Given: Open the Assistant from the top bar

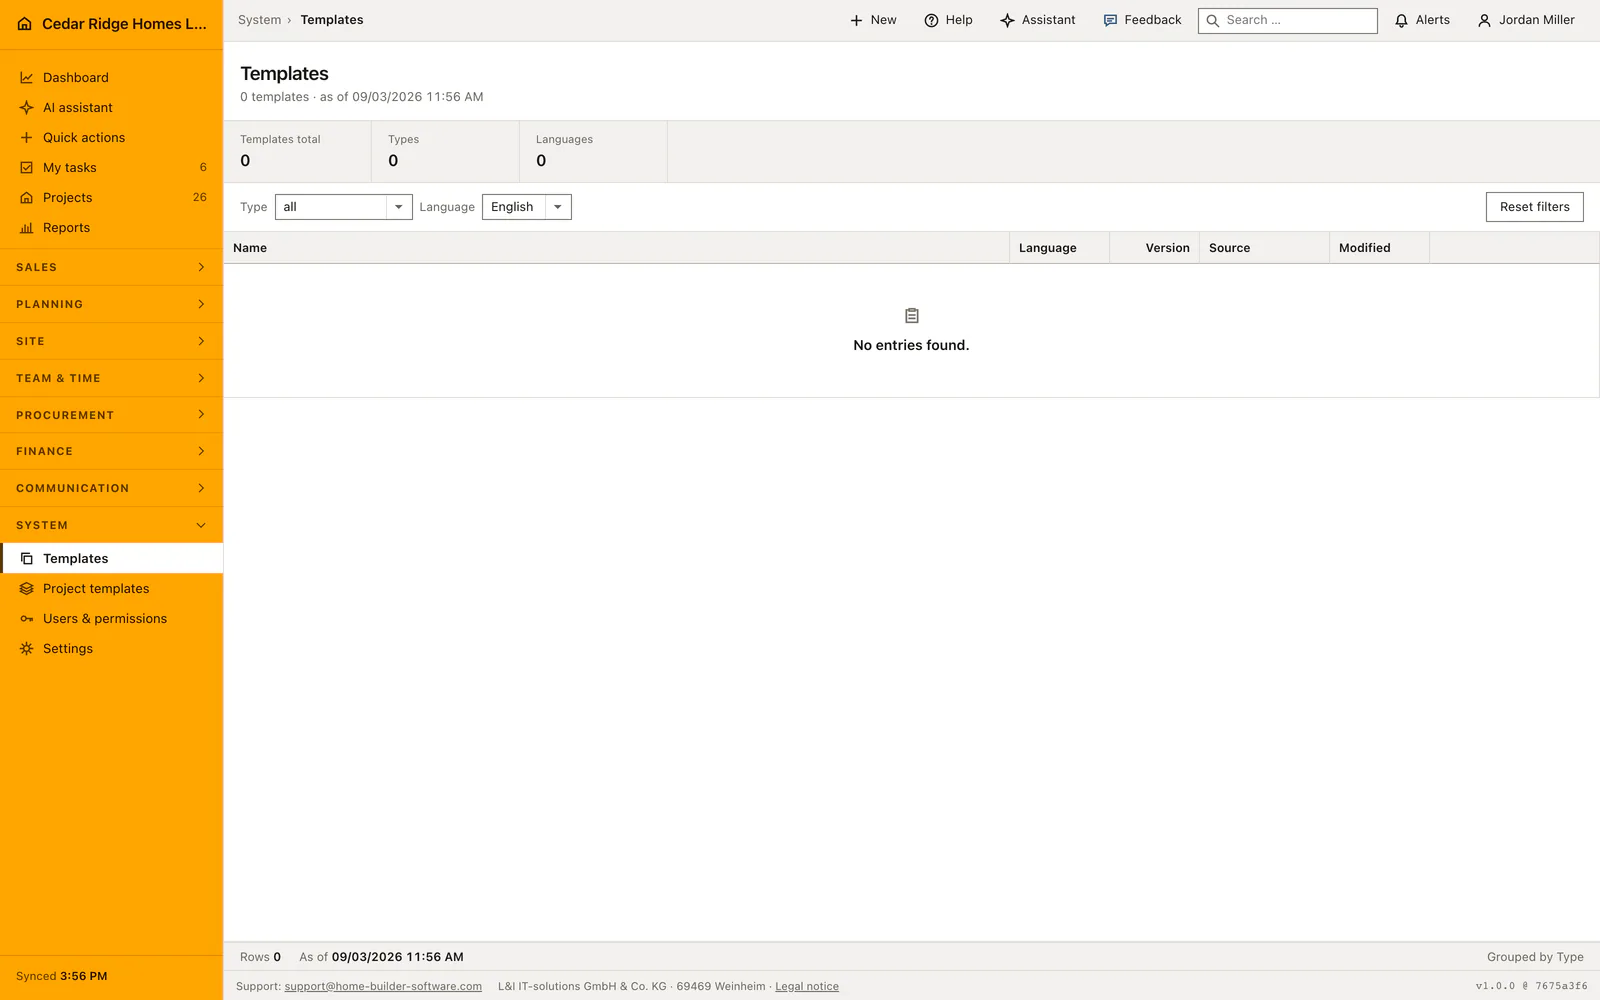Looking at the screenshot, I should click(1038, 20).
